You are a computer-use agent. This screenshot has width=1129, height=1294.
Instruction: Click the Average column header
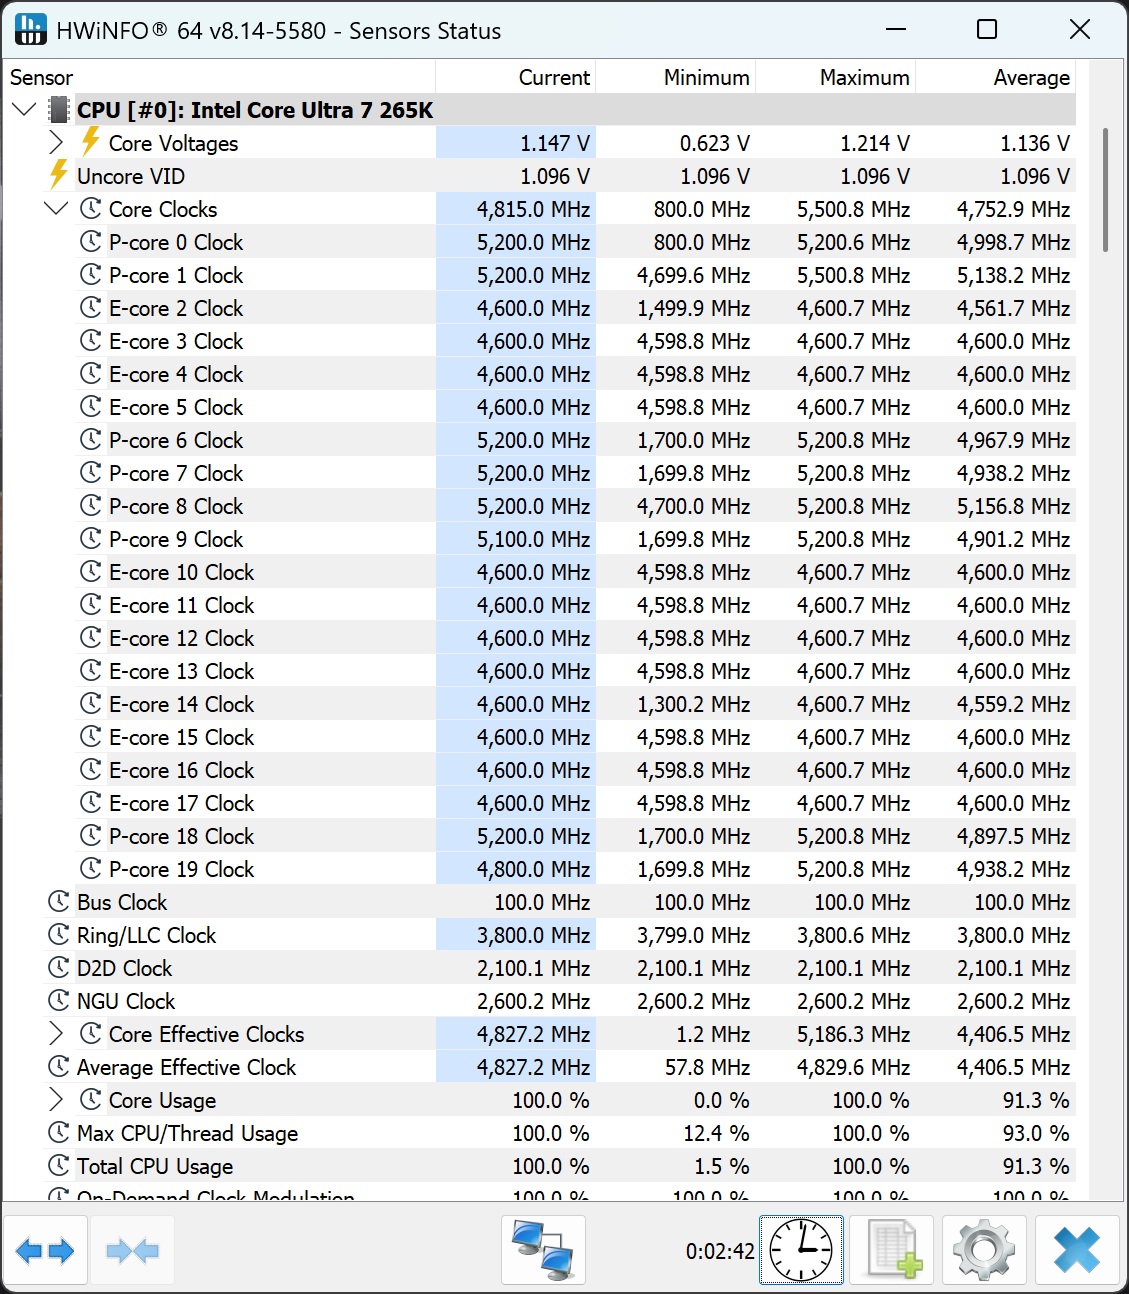click(x=1031, y=78)
